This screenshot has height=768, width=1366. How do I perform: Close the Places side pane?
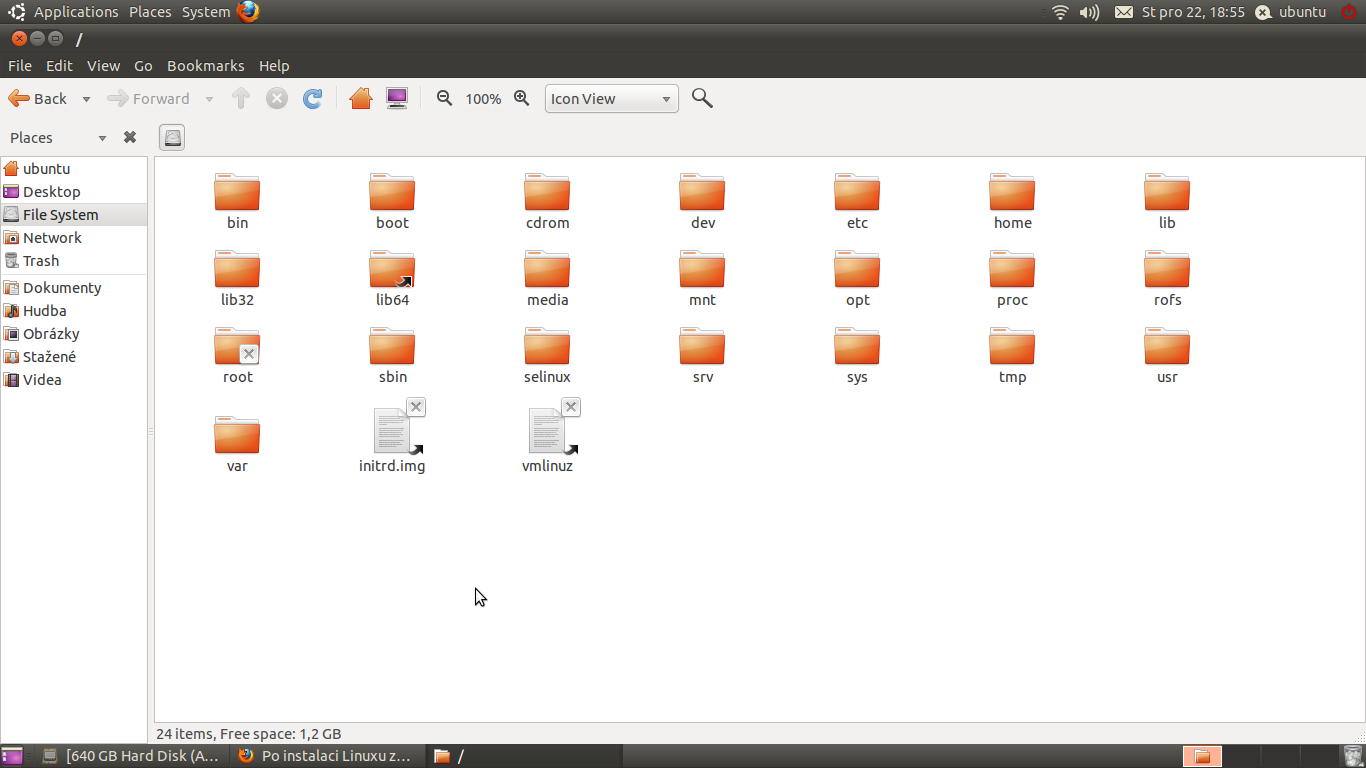click(x=130, y=138)
